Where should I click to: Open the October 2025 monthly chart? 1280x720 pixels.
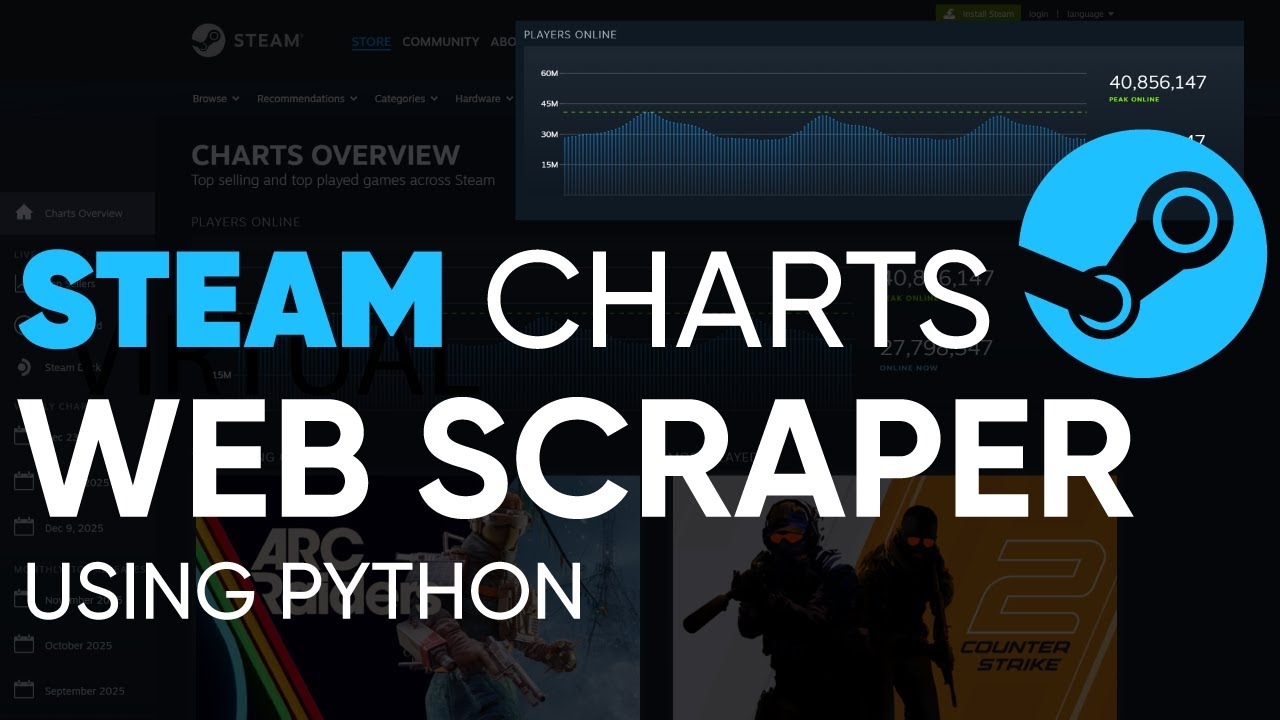78,645
